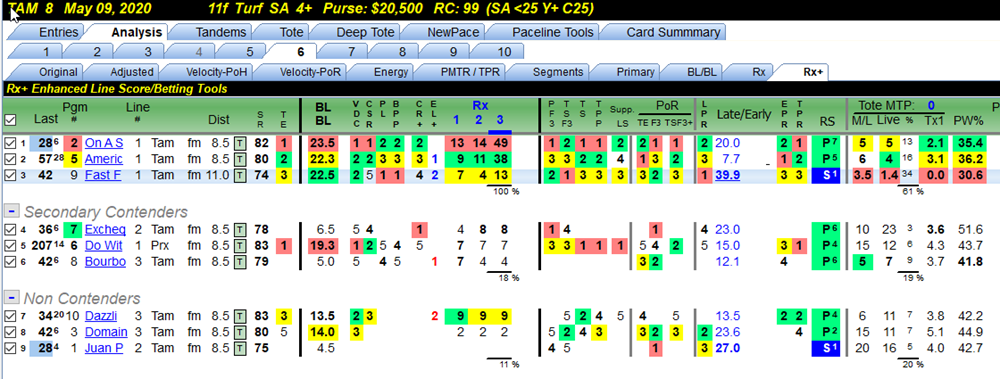The height and width of the screenshot is (379, 1000).
Task: Open the Card Summmary tab
Action: 673,32
